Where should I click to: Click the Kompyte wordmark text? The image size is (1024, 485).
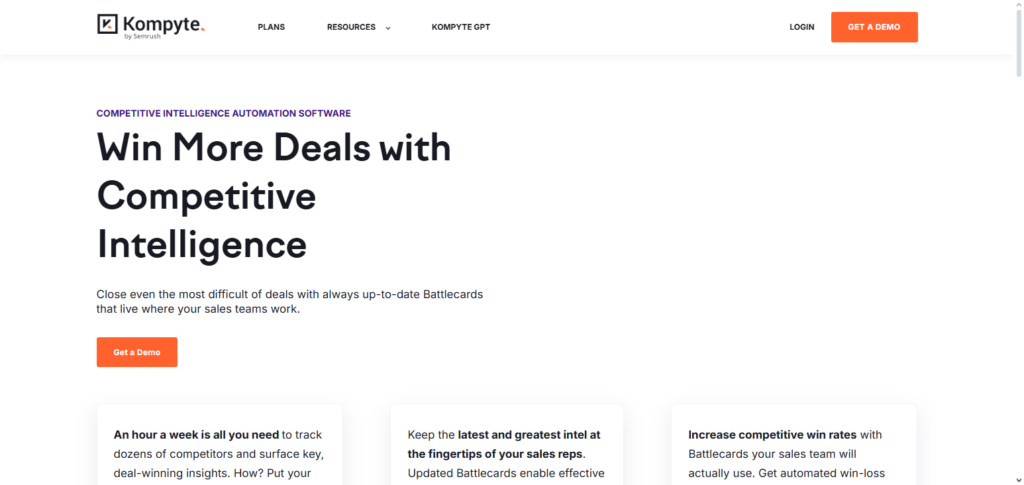point(162,22)
